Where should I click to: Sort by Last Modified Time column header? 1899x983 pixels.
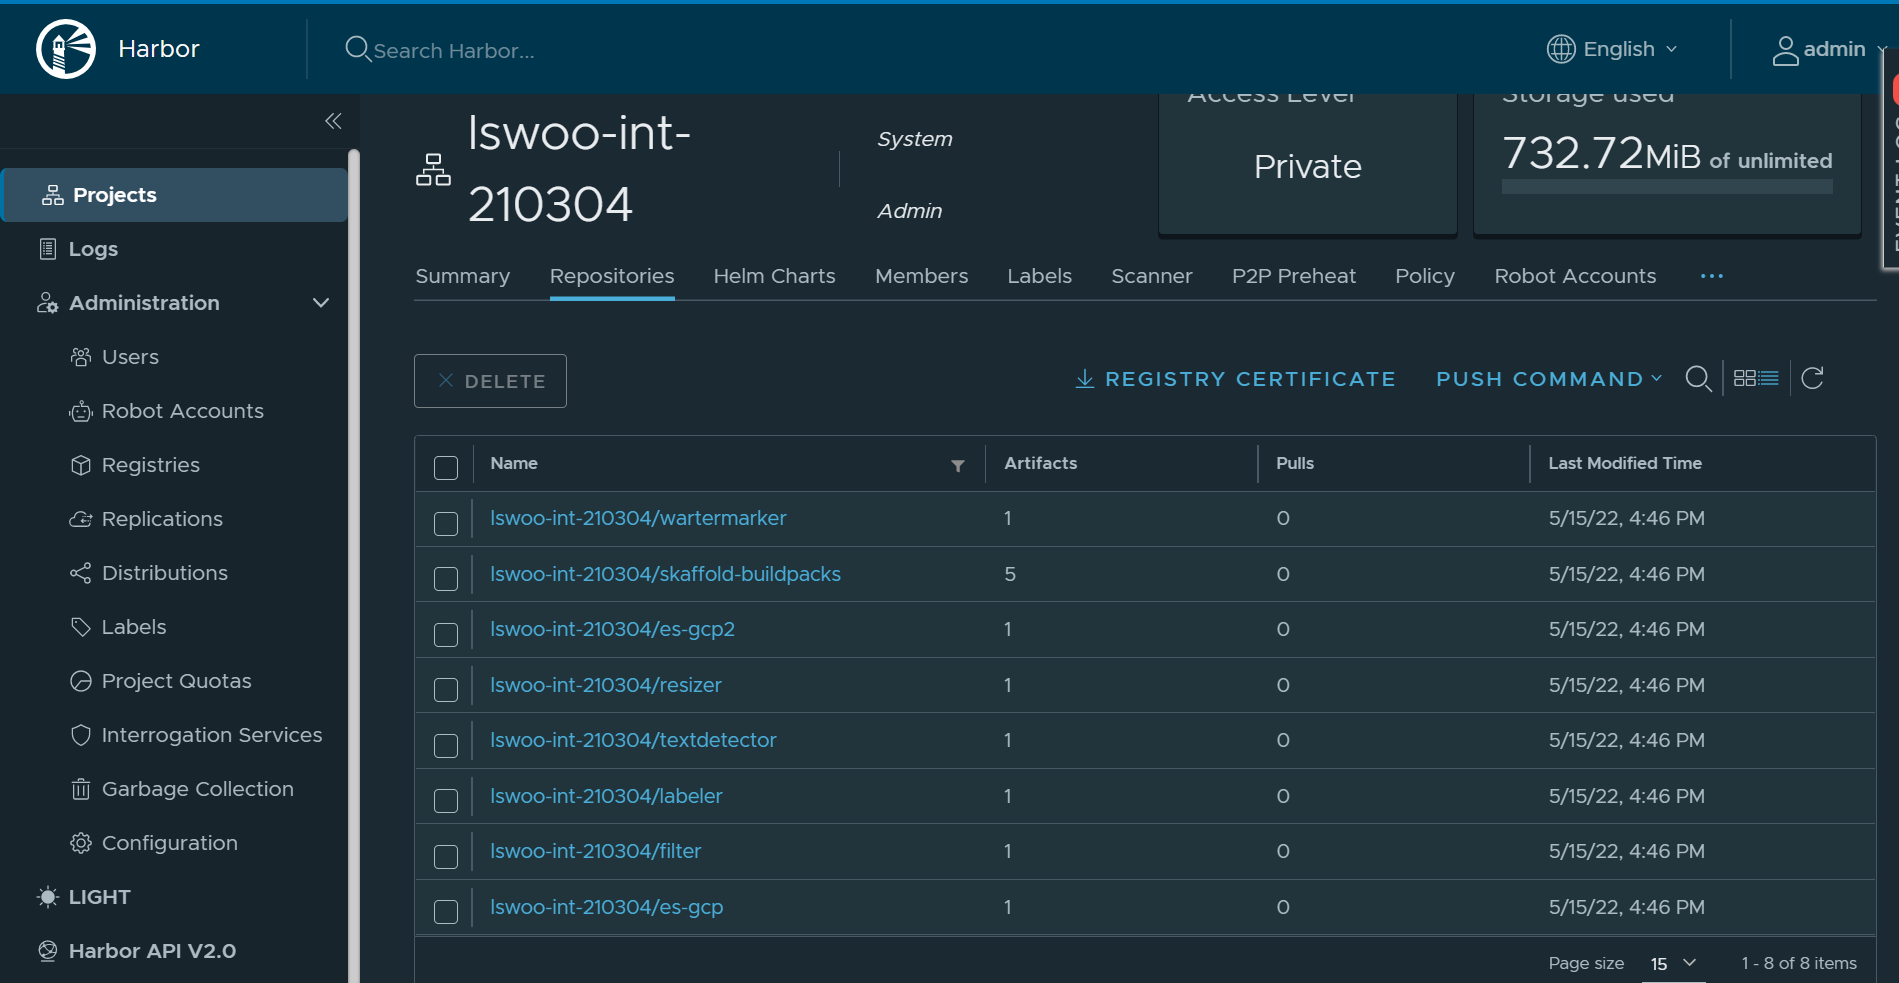pos(1625,463)
